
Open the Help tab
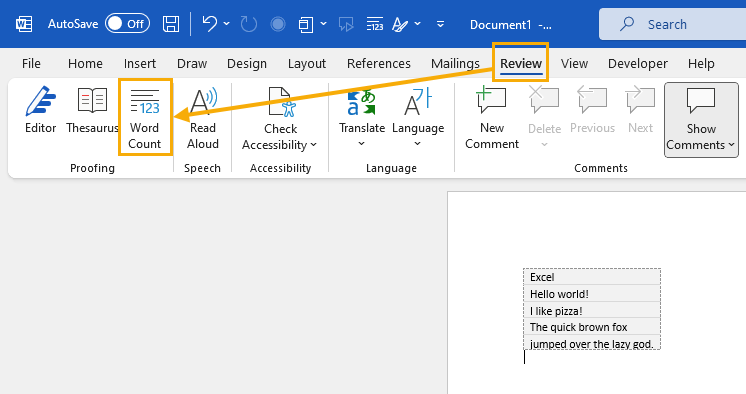[x=701, y=63]
